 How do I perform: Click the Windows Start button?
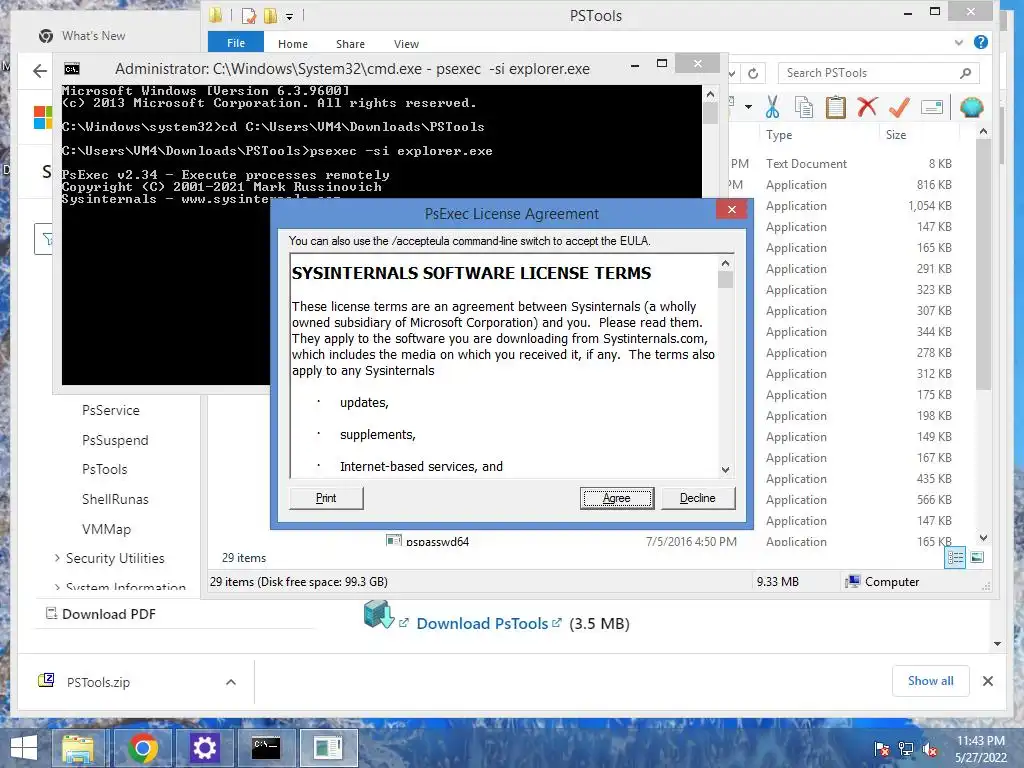click(24, 748)
